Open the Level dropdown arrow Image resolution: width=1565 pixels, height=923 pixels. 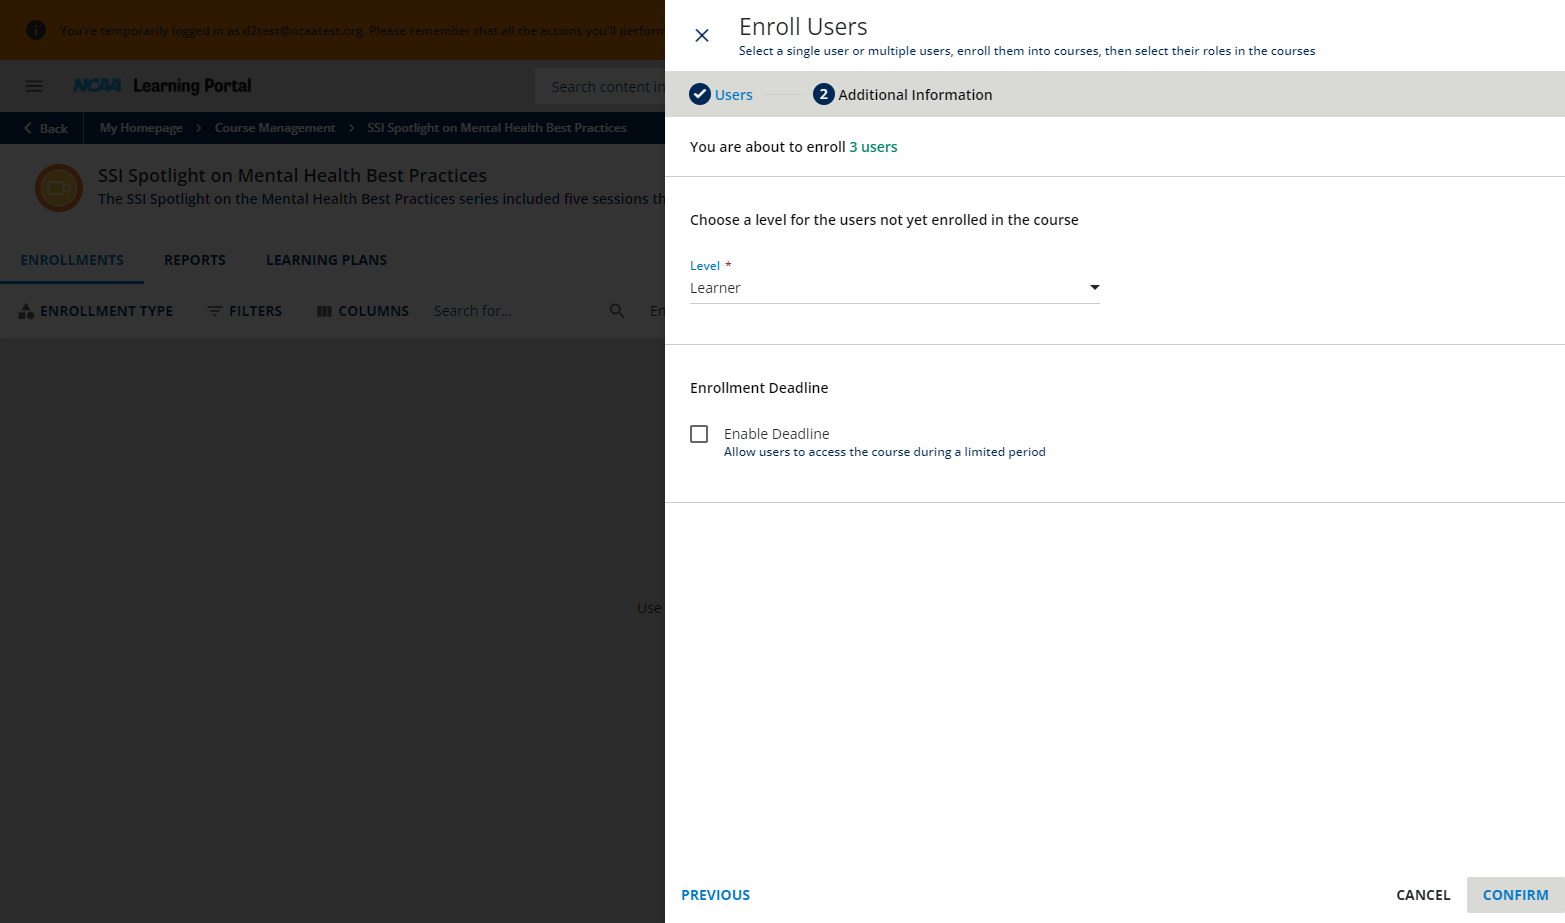tap(1094, 288)
